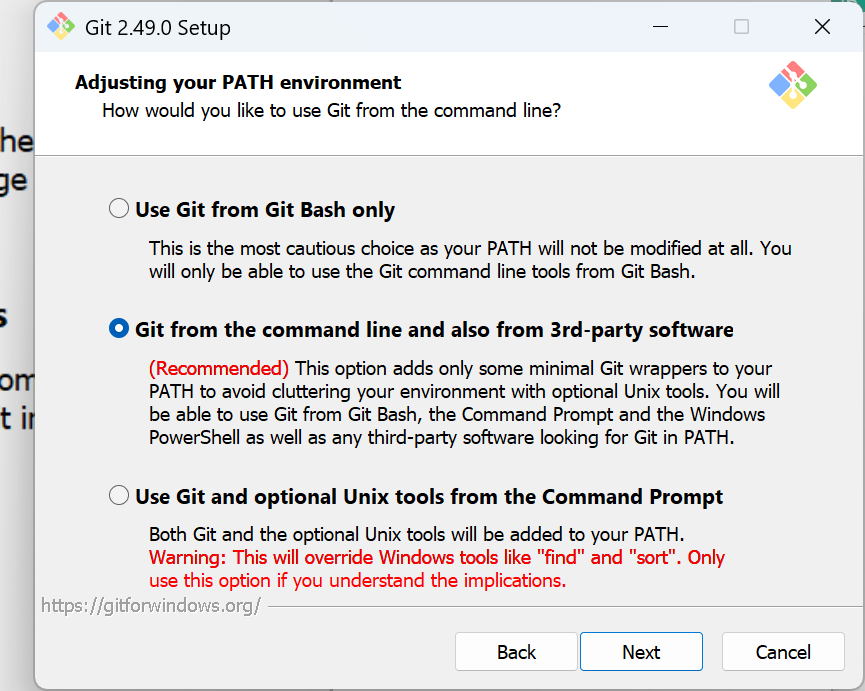Viewport: 865px width, 691px height.
Task: Click the 'Git 2.49.0 Setup' window title
Action: click(158, 28)
